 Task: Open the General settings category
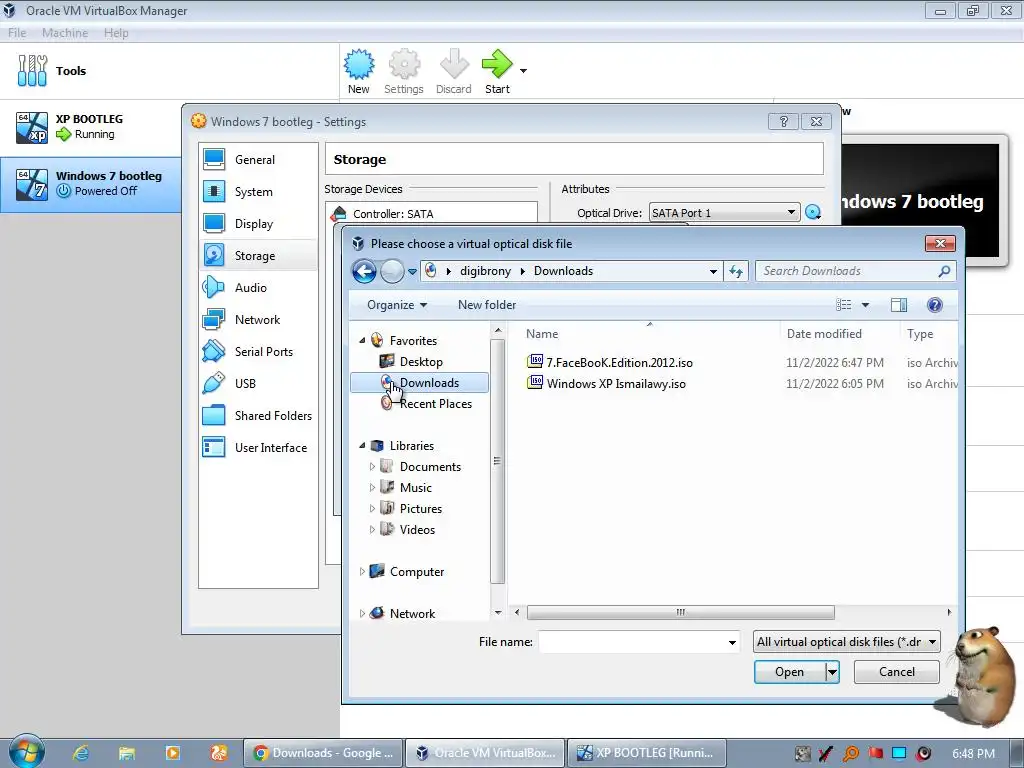(x=259, y=159)
